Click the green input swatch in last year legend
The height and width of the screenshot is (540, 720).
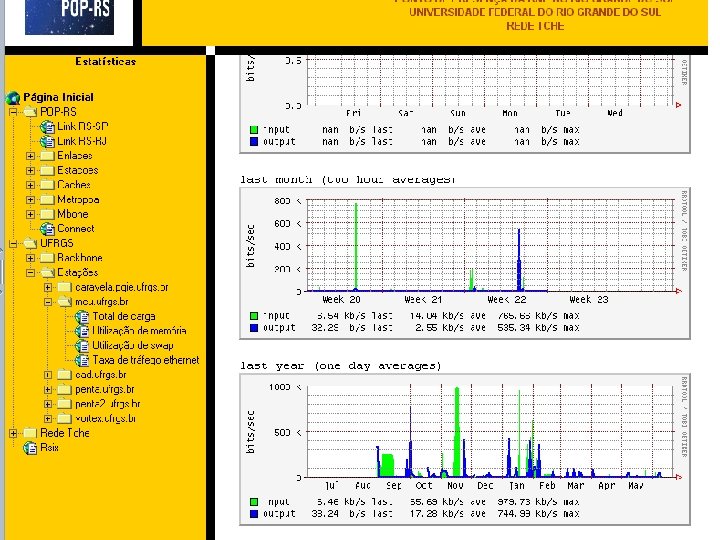tap(254, 502)
